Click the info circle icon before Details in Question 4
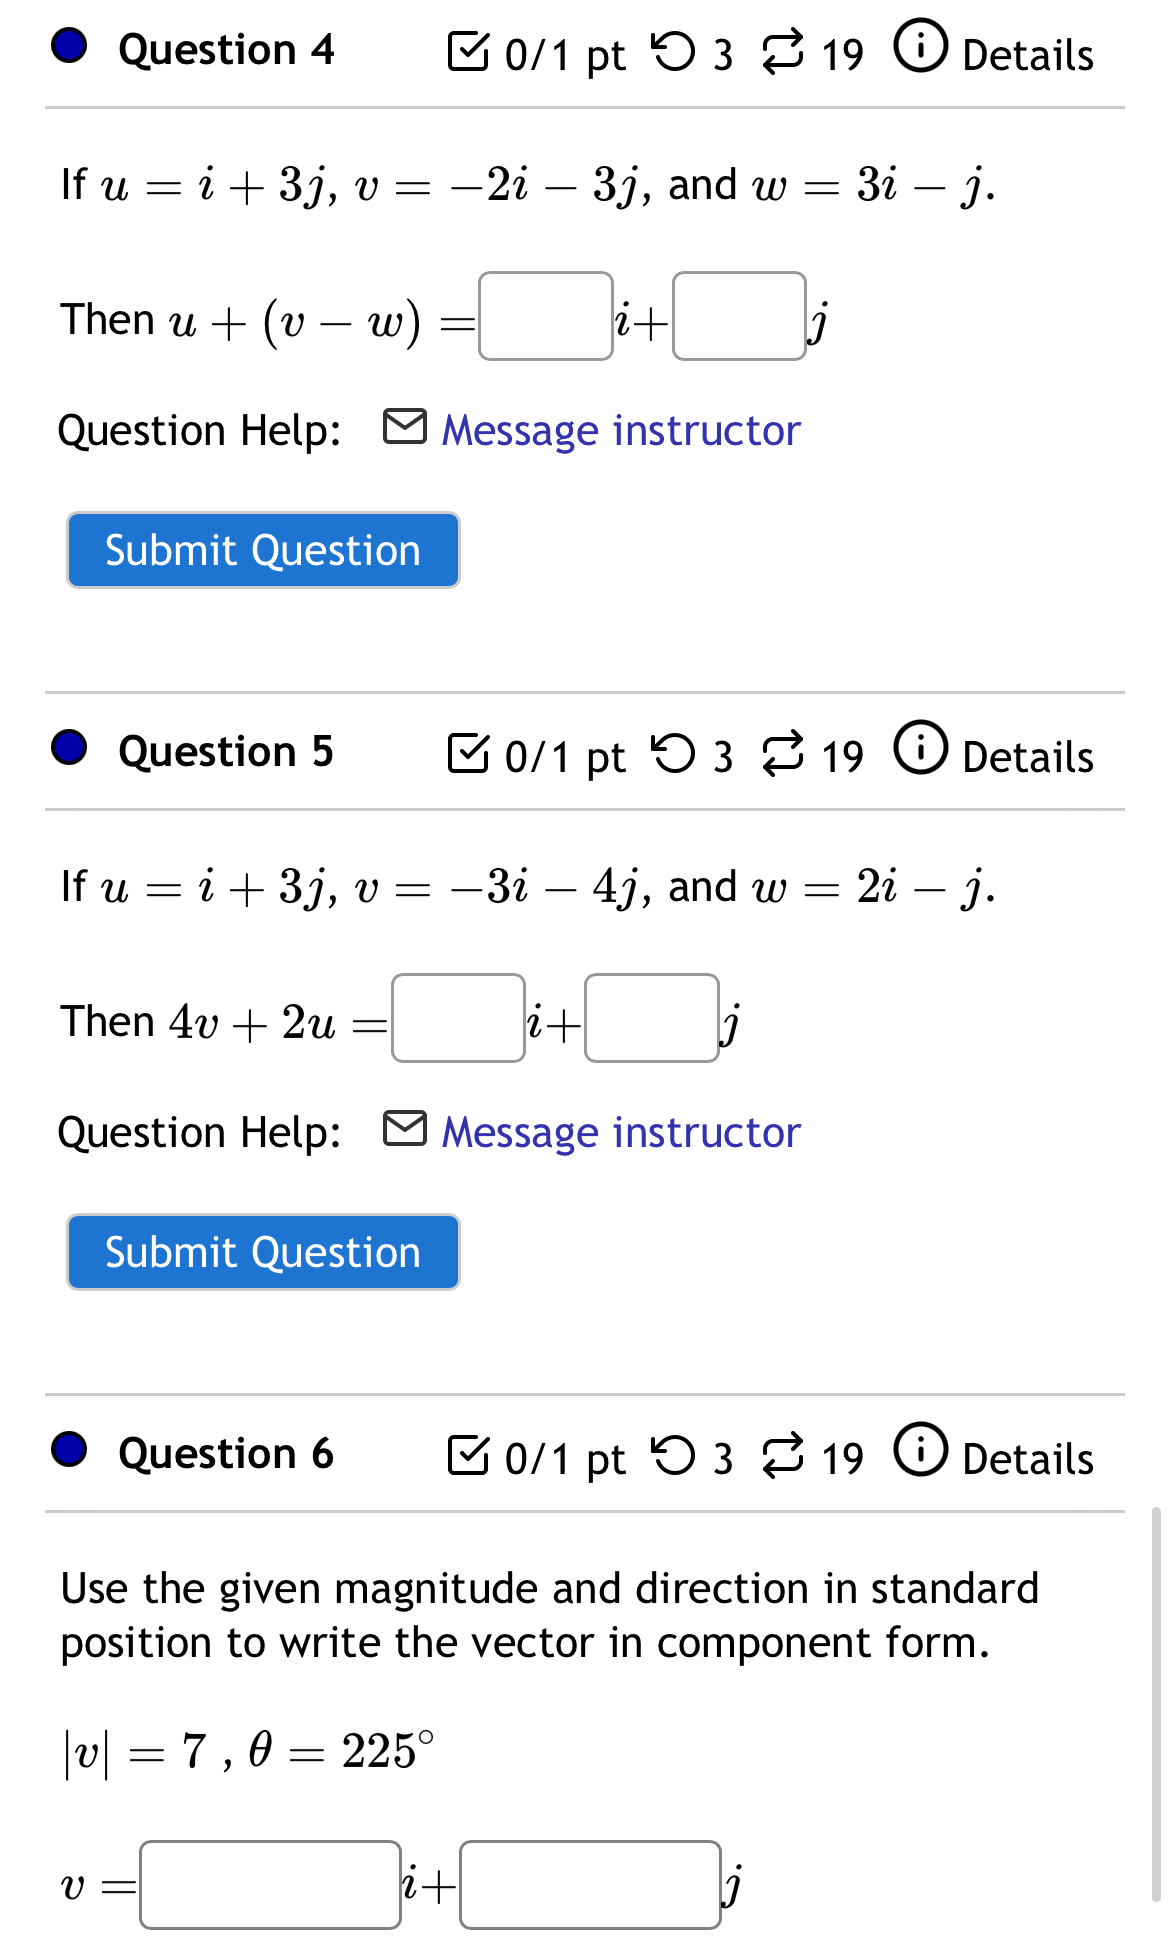Viewport: 1170px width, 1946px height. click(921, 45)
